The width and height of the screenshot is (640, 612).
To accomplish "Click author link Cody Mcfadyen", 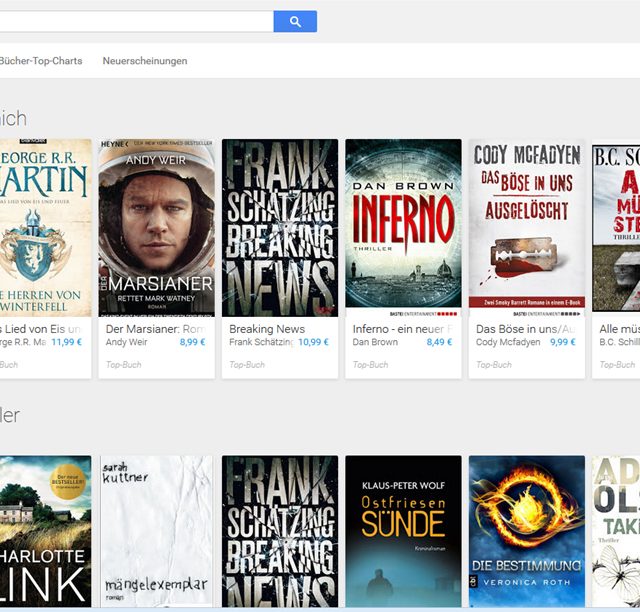I will click(x=508, y=342).
